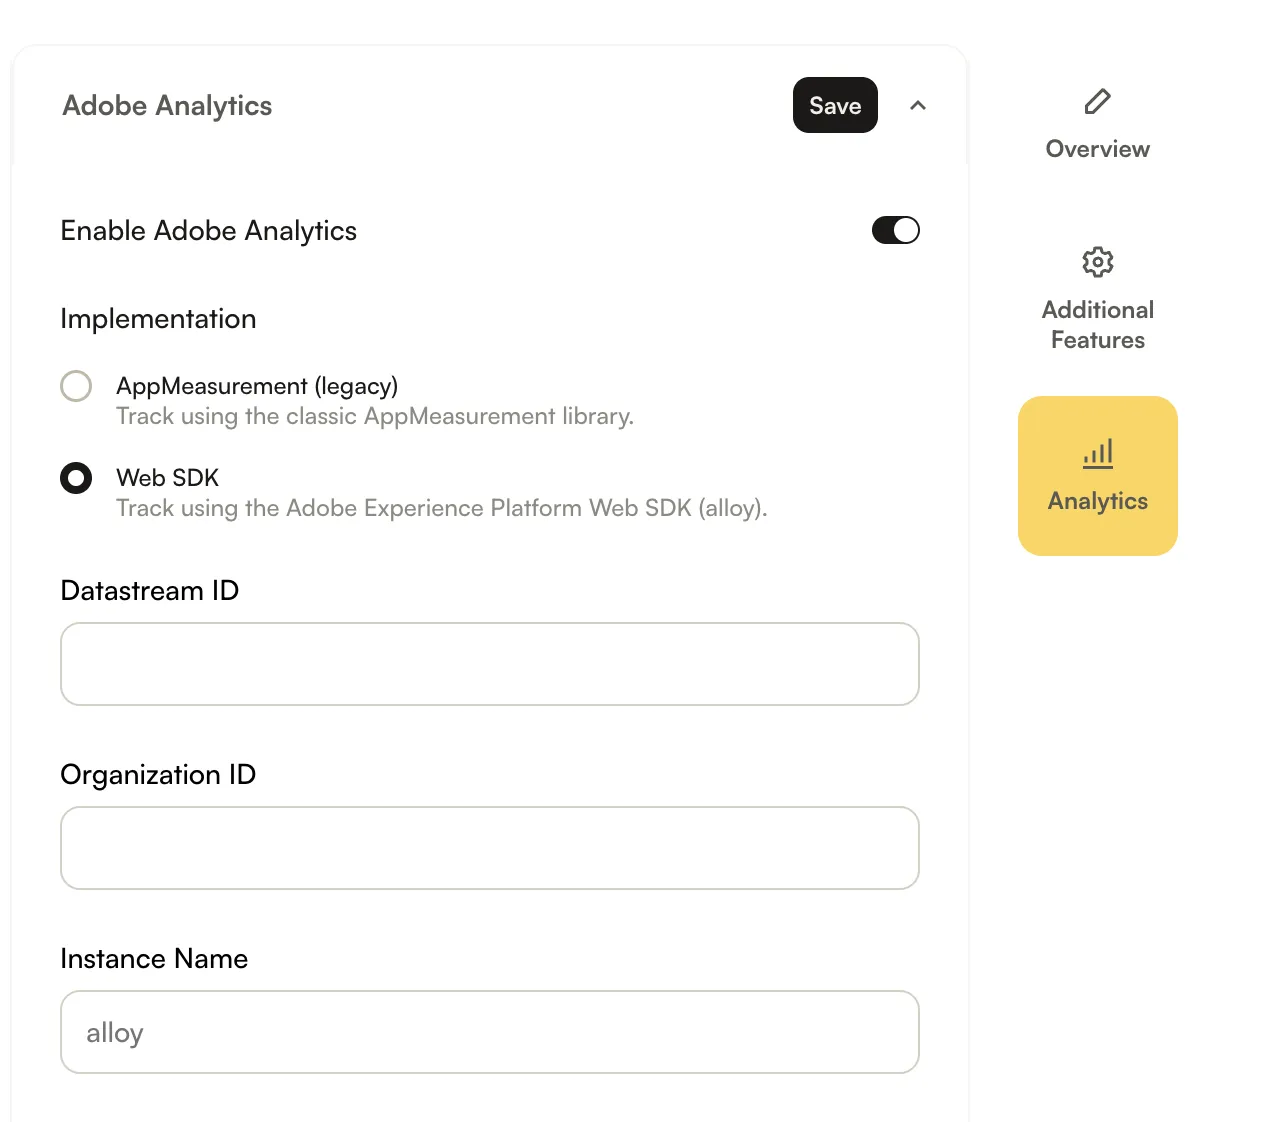Open the Analytics tab label
Viewport: 1276px width, 1122px height.
[1097, 501]
